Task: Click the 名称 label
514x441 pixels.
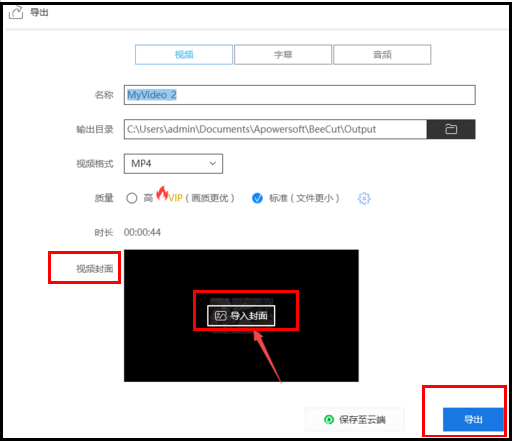Action: pyautogui.click(x=104, y=95)
